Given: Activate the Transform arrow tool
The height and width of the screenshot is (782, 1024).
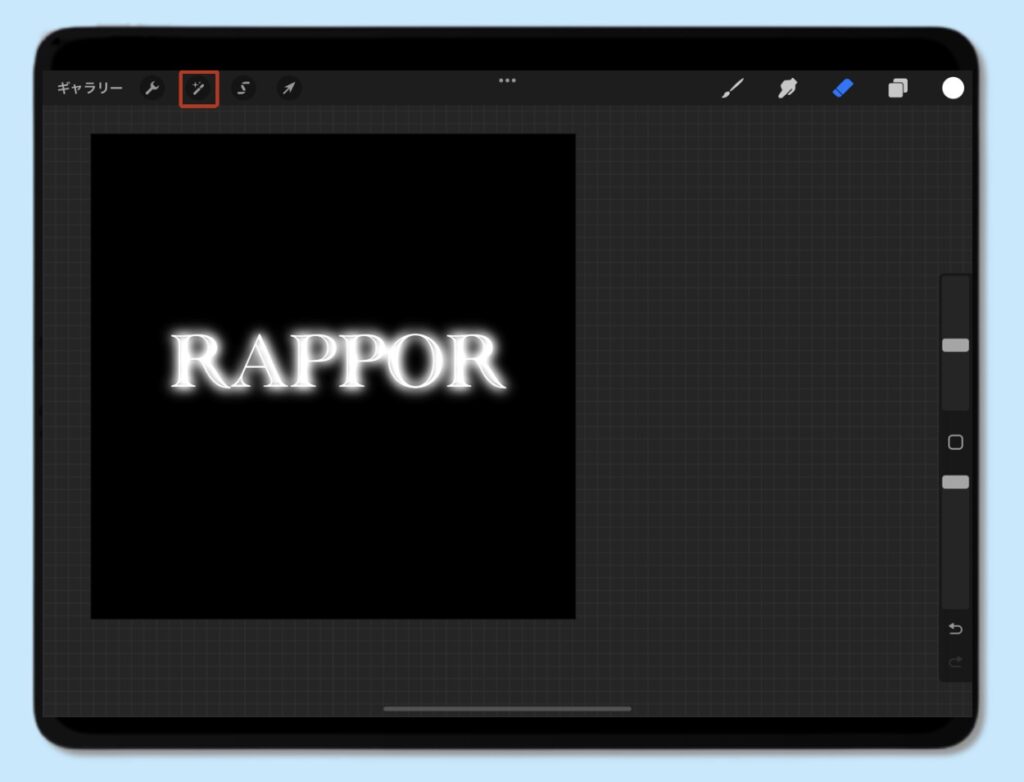Looking at the screenshot, I should pos(289,88).
